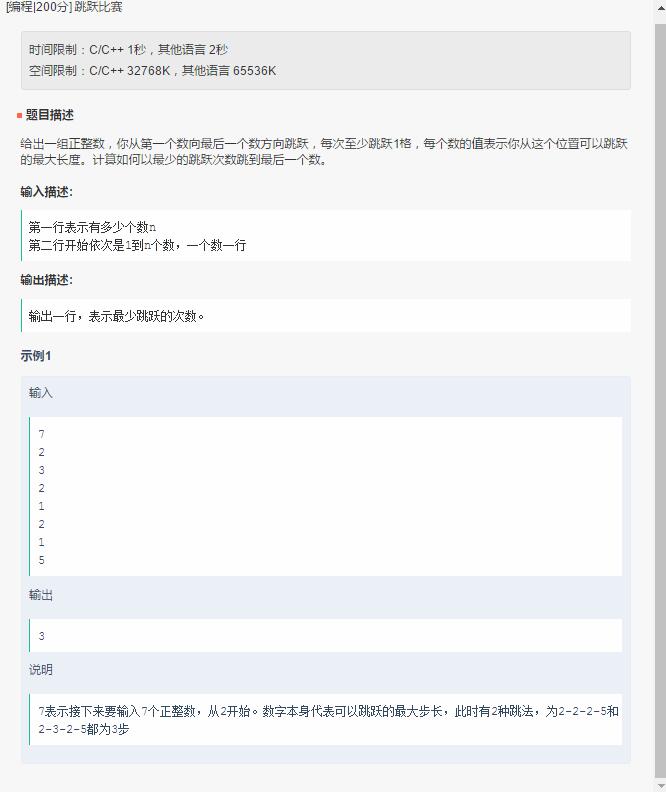
Task: Click the sample output value 3
Action: click(x=41, y=636)
